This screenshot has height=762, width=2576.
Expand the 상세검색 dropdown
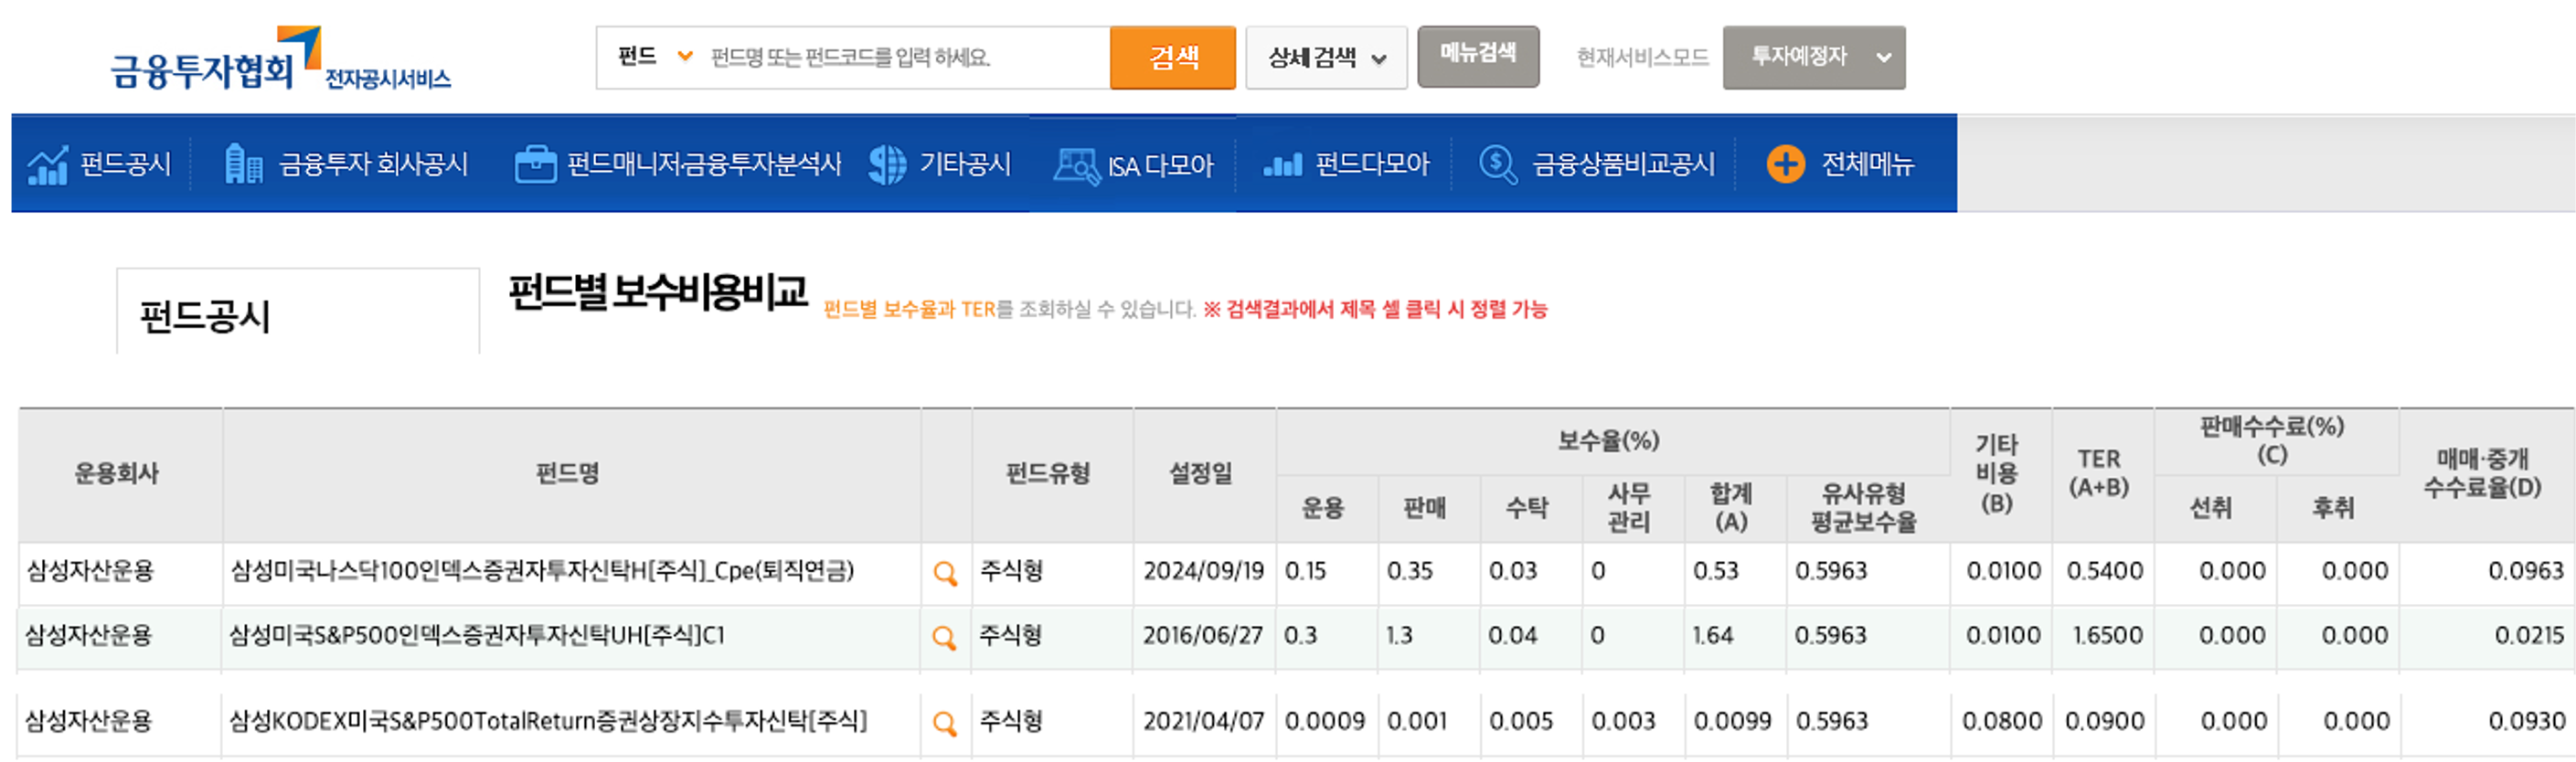point(1326,58)
